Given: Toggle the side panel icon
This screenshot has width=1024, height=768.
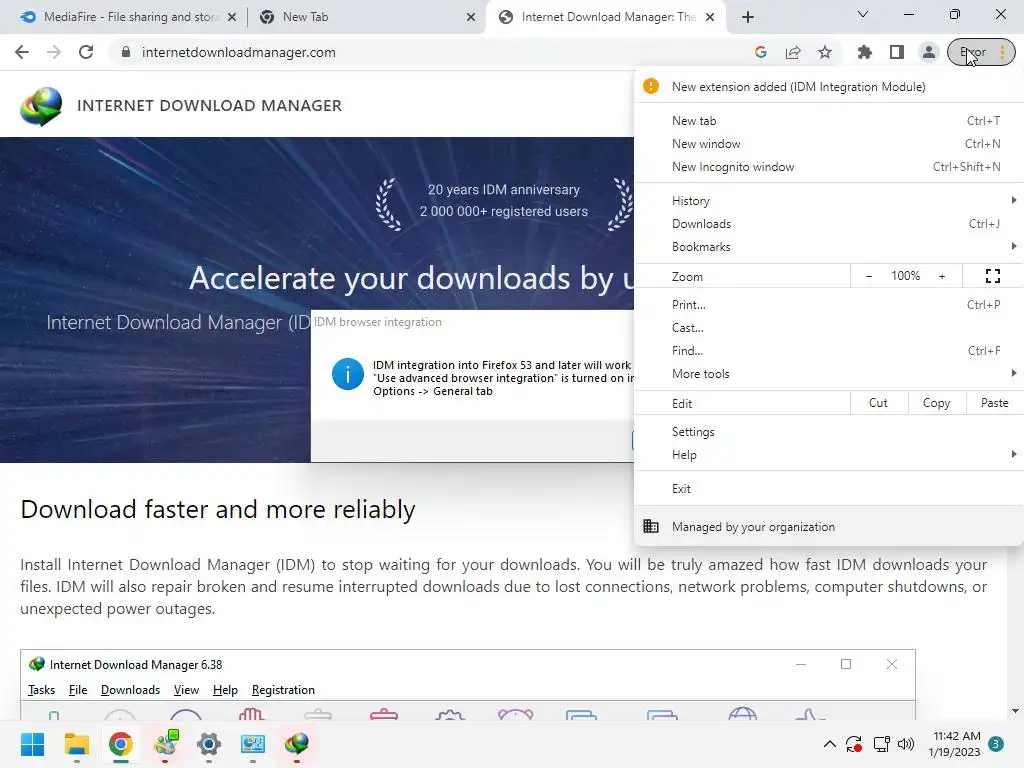Looking at the screenshot, I should pyautogui.click(x=897, y=52).
